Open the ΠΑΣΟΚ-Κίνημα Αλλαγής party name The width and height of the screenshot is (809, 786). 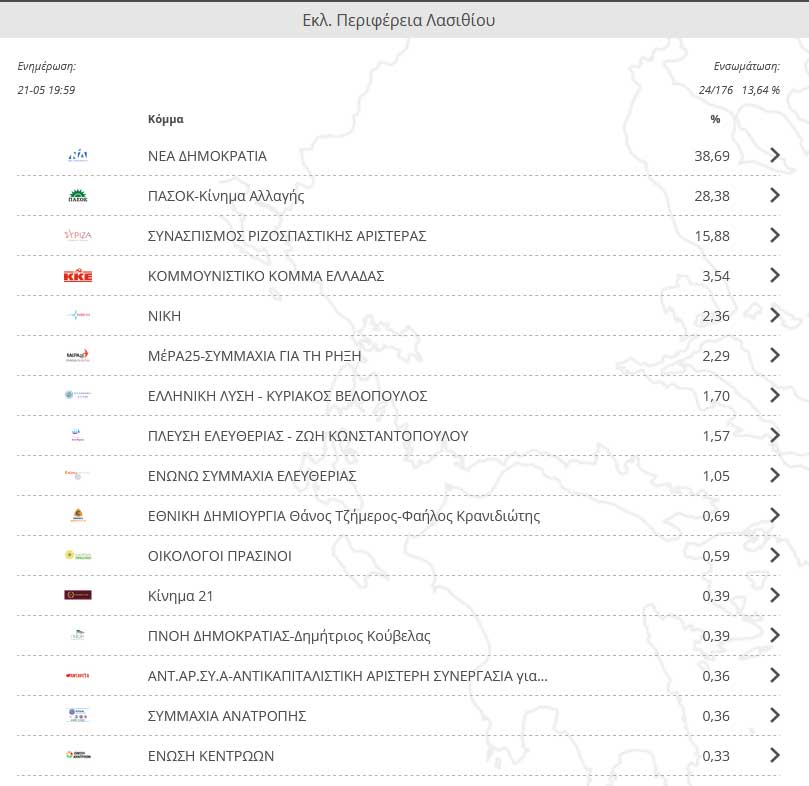[226, 196]
